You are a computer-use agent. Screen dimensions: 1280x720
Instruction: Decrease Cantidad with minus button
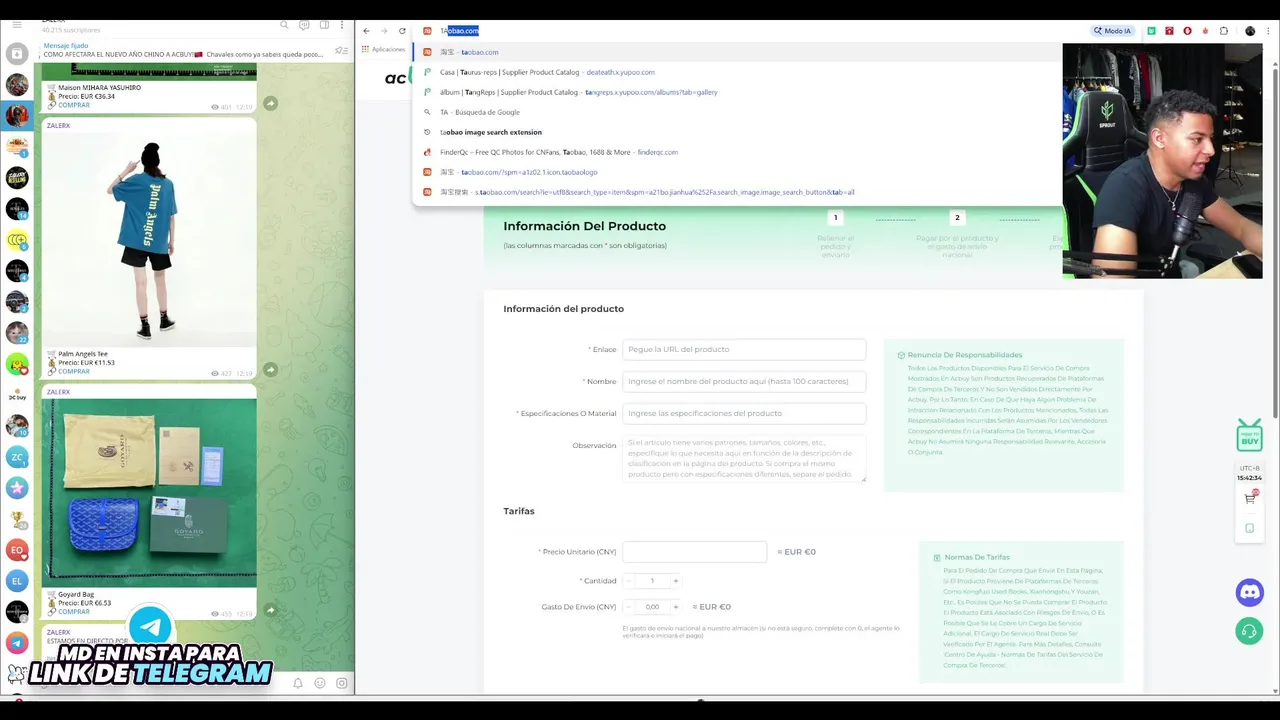[x=629, y=581]
